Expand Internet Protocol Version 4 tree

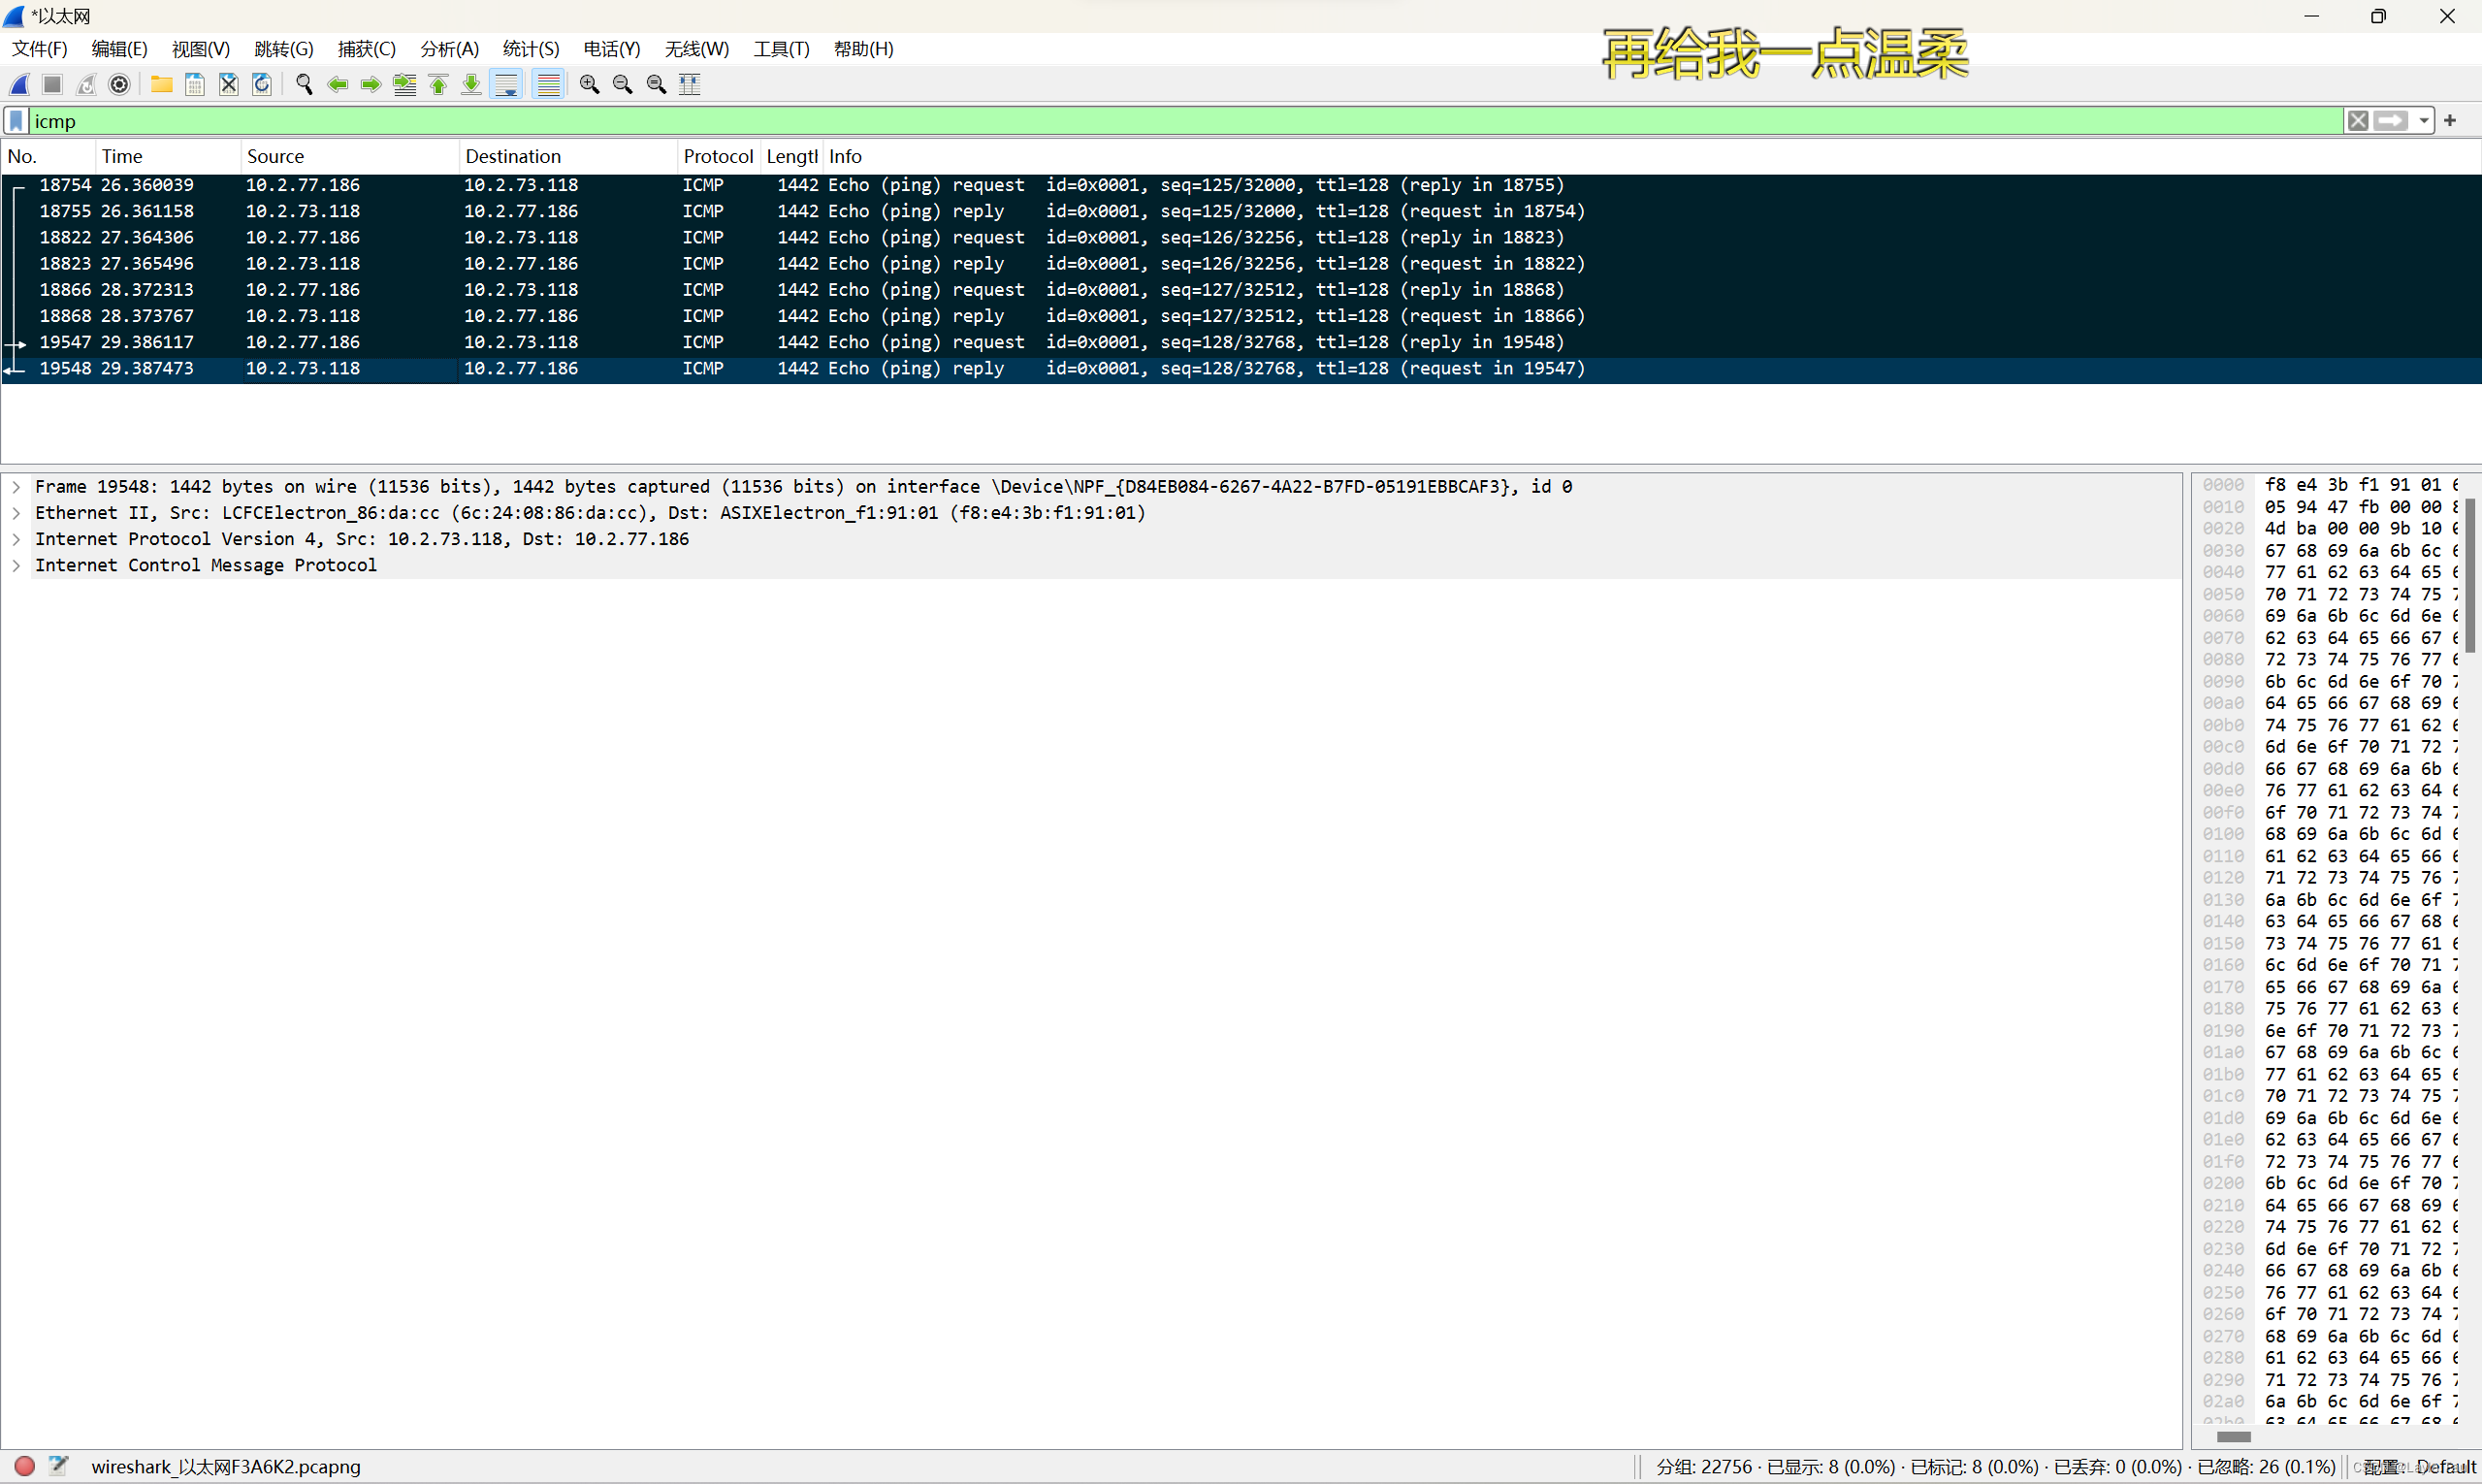pos(16,539)
